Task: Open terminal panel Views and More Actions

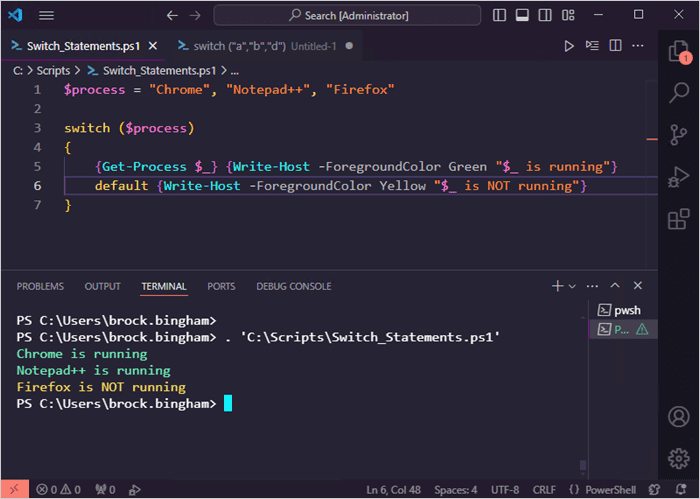Action: [x=592, y=286]
